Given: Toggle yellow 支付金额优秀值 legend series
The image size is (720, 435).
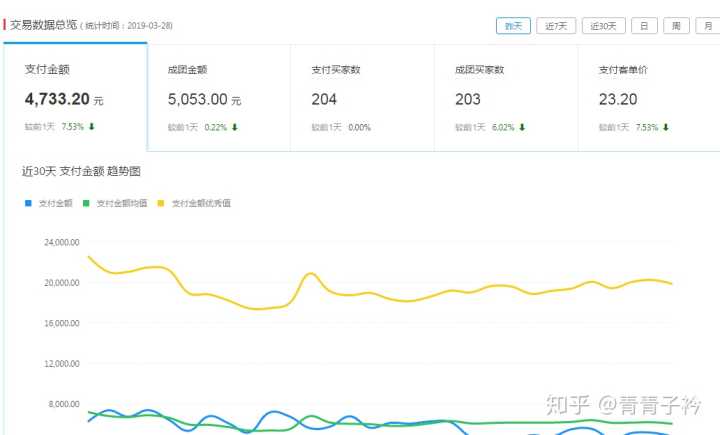Looking at the screenshot, I should point(194,203).
